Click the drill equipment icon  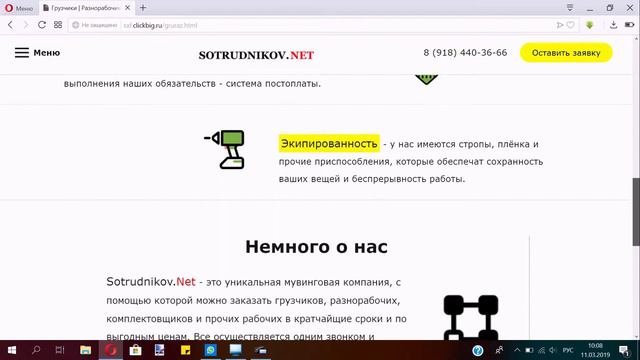click(x=225, y=149)
